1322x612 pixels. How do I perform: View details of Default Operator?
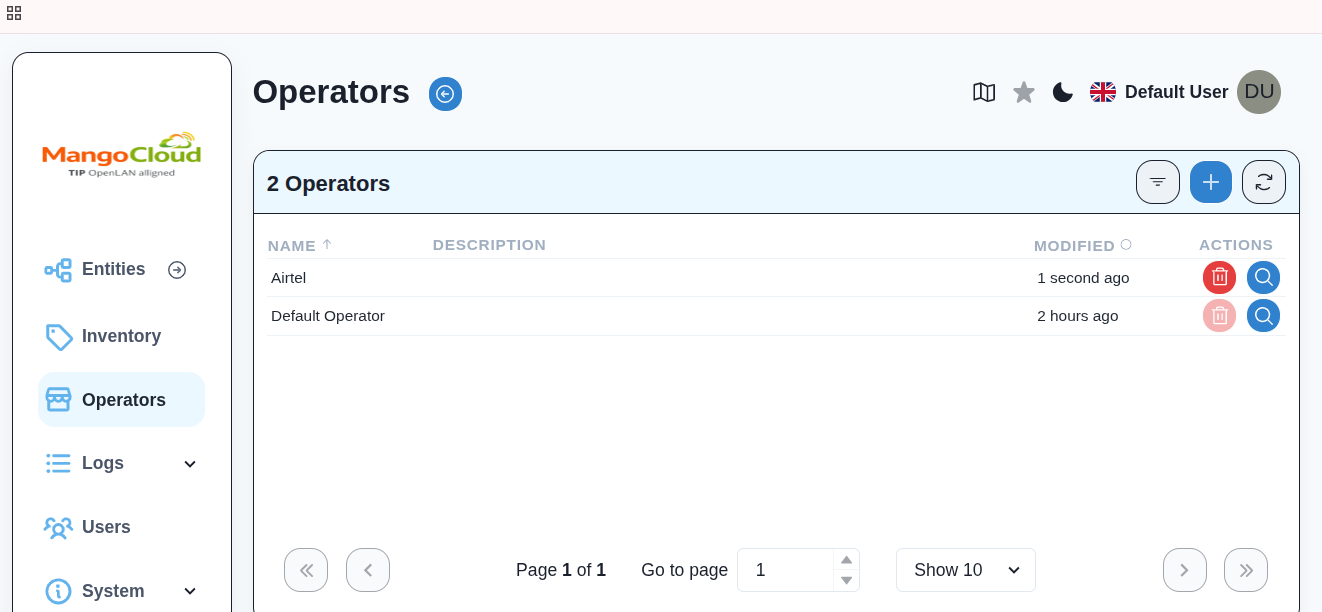(x=1263, y=316)
